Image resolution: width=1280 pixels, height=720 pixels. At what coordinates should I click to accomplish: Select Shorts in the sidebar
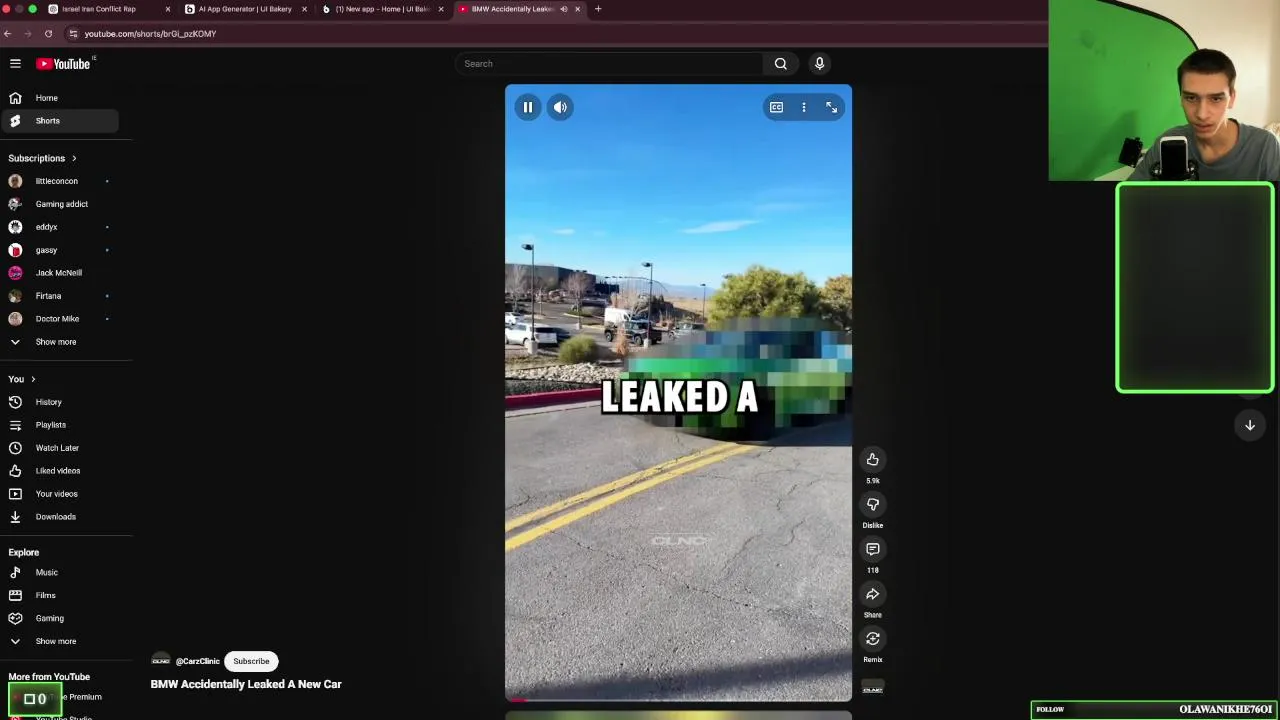(x=60, y=121)
